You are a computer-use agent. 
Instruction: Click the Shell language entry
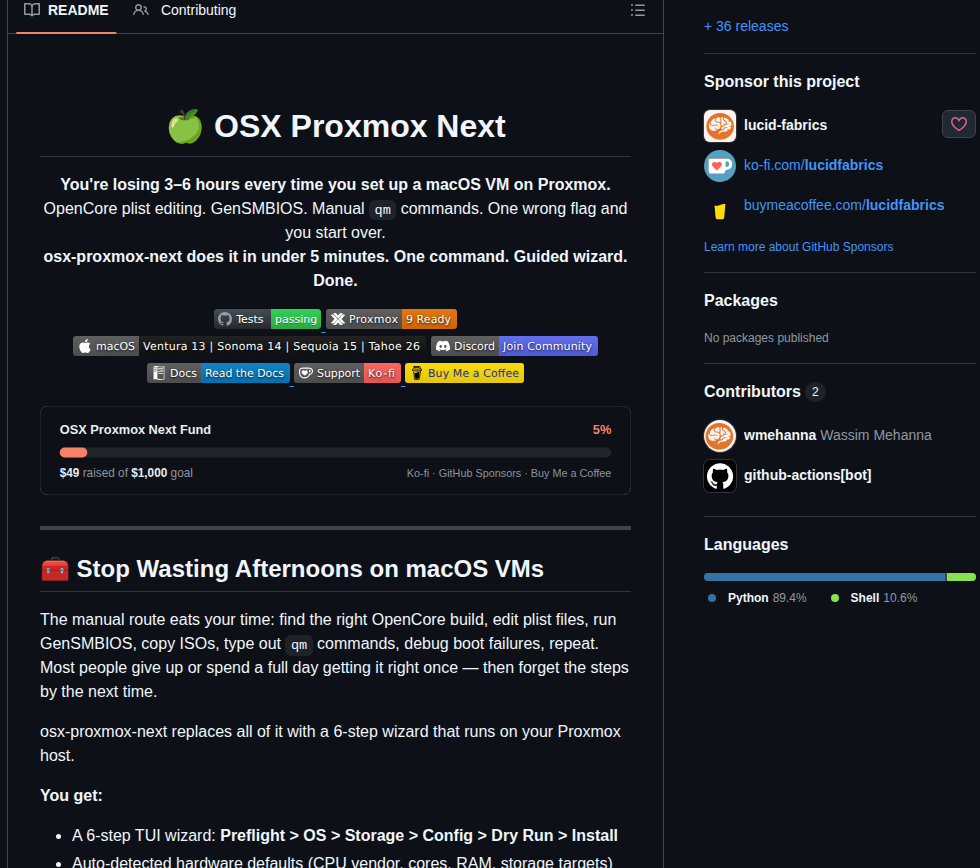(x=874, y=598)
